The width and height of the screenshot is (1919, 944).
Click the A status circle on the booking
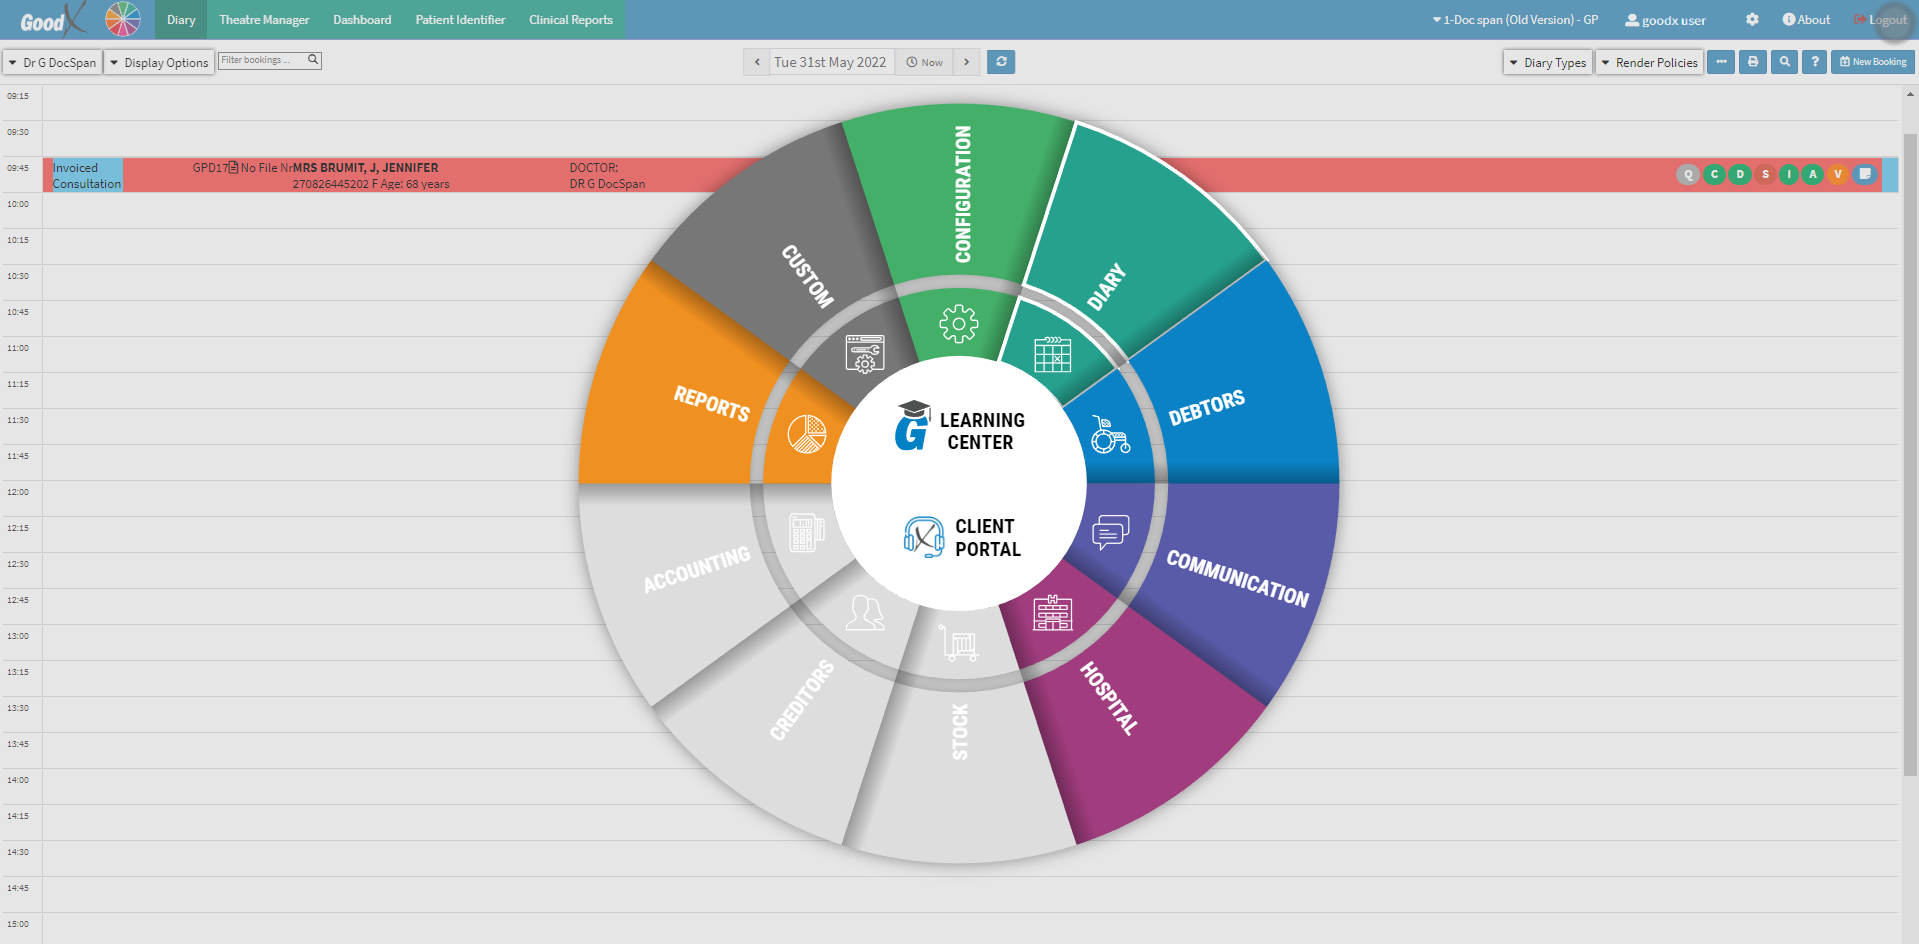(1813, 175)
